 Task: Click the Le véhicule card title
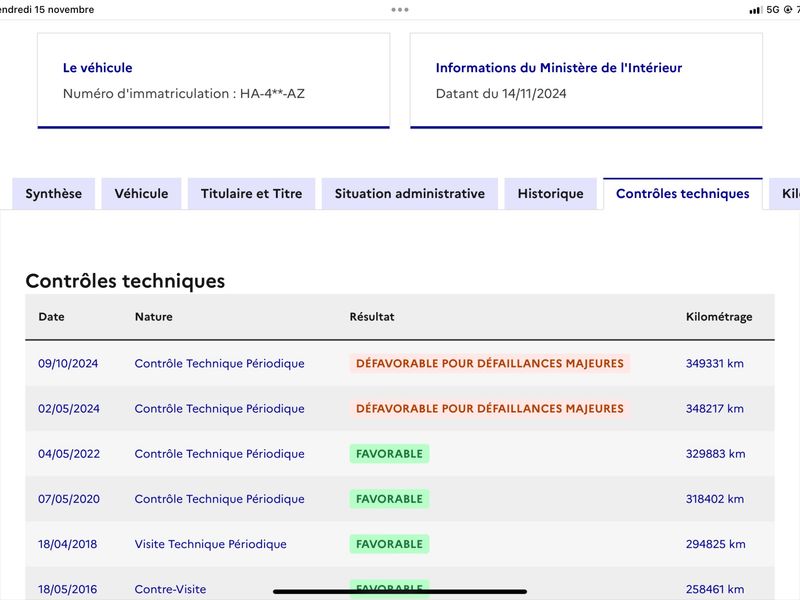(97, 68)
